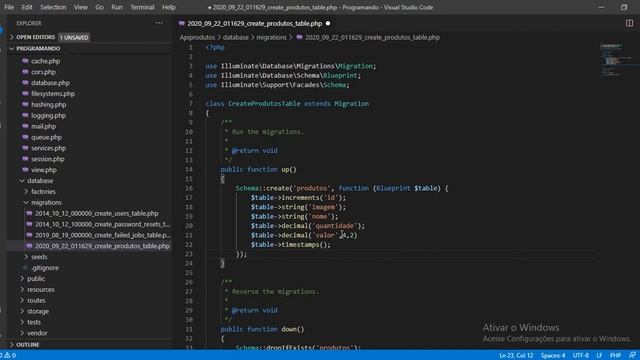Click the file name in breadcrumb
The width and height of the screenshot is (640, 360).
(x=372, y=37)
